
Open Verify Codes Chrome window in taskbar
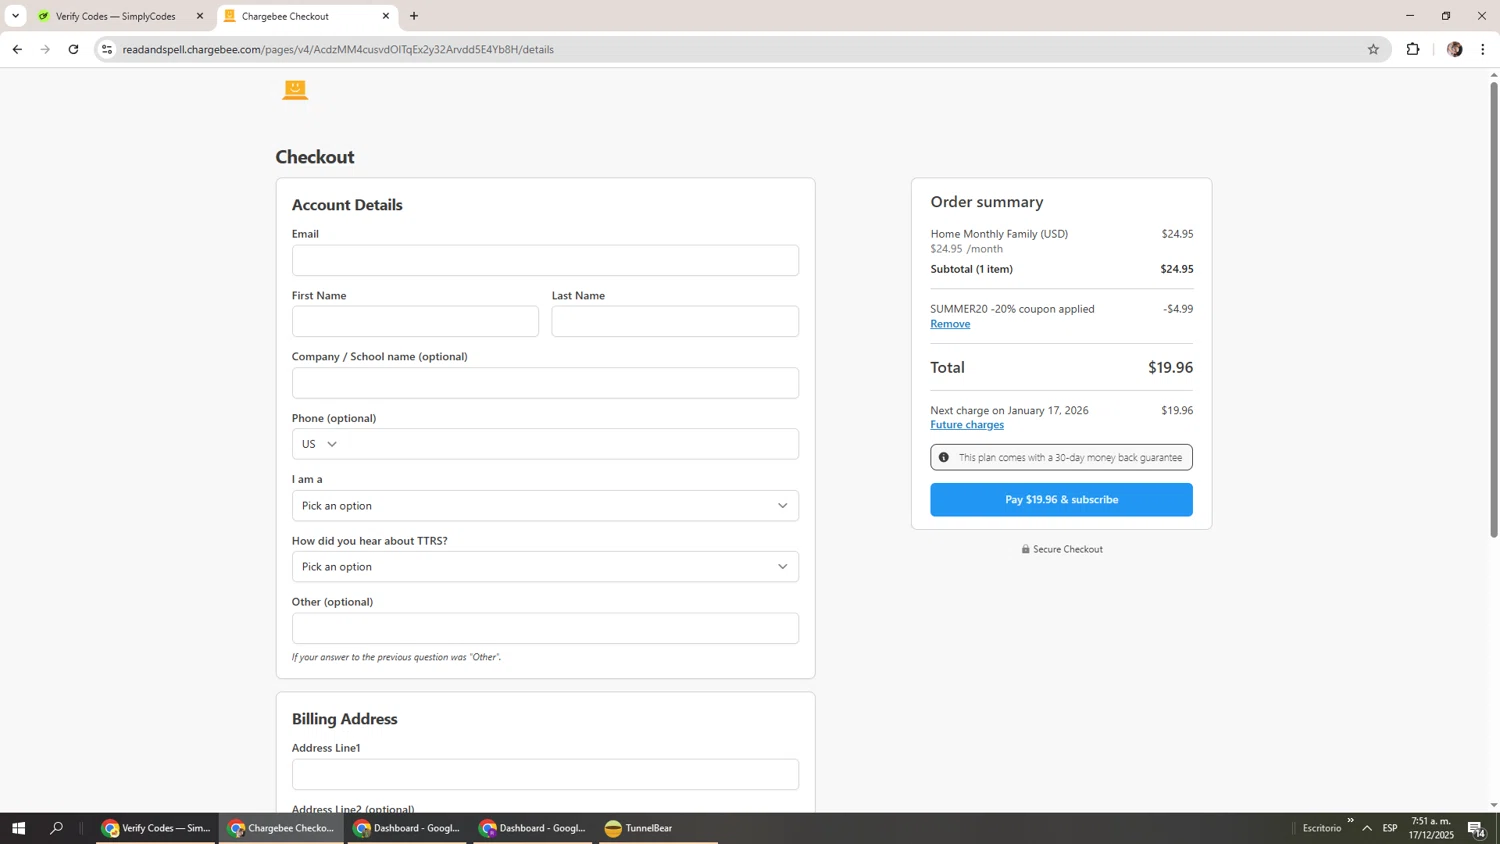tap(156, 828)
